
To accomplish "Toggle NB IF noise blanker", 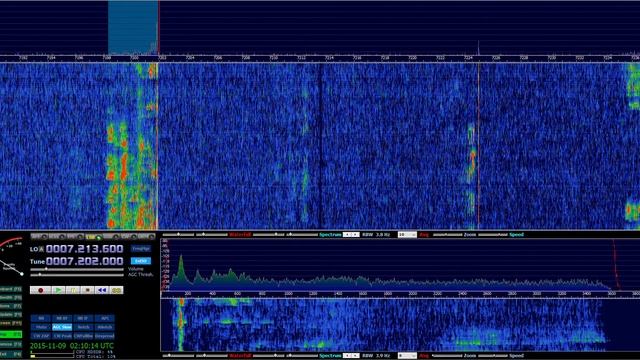I will (x=83, y=318).
